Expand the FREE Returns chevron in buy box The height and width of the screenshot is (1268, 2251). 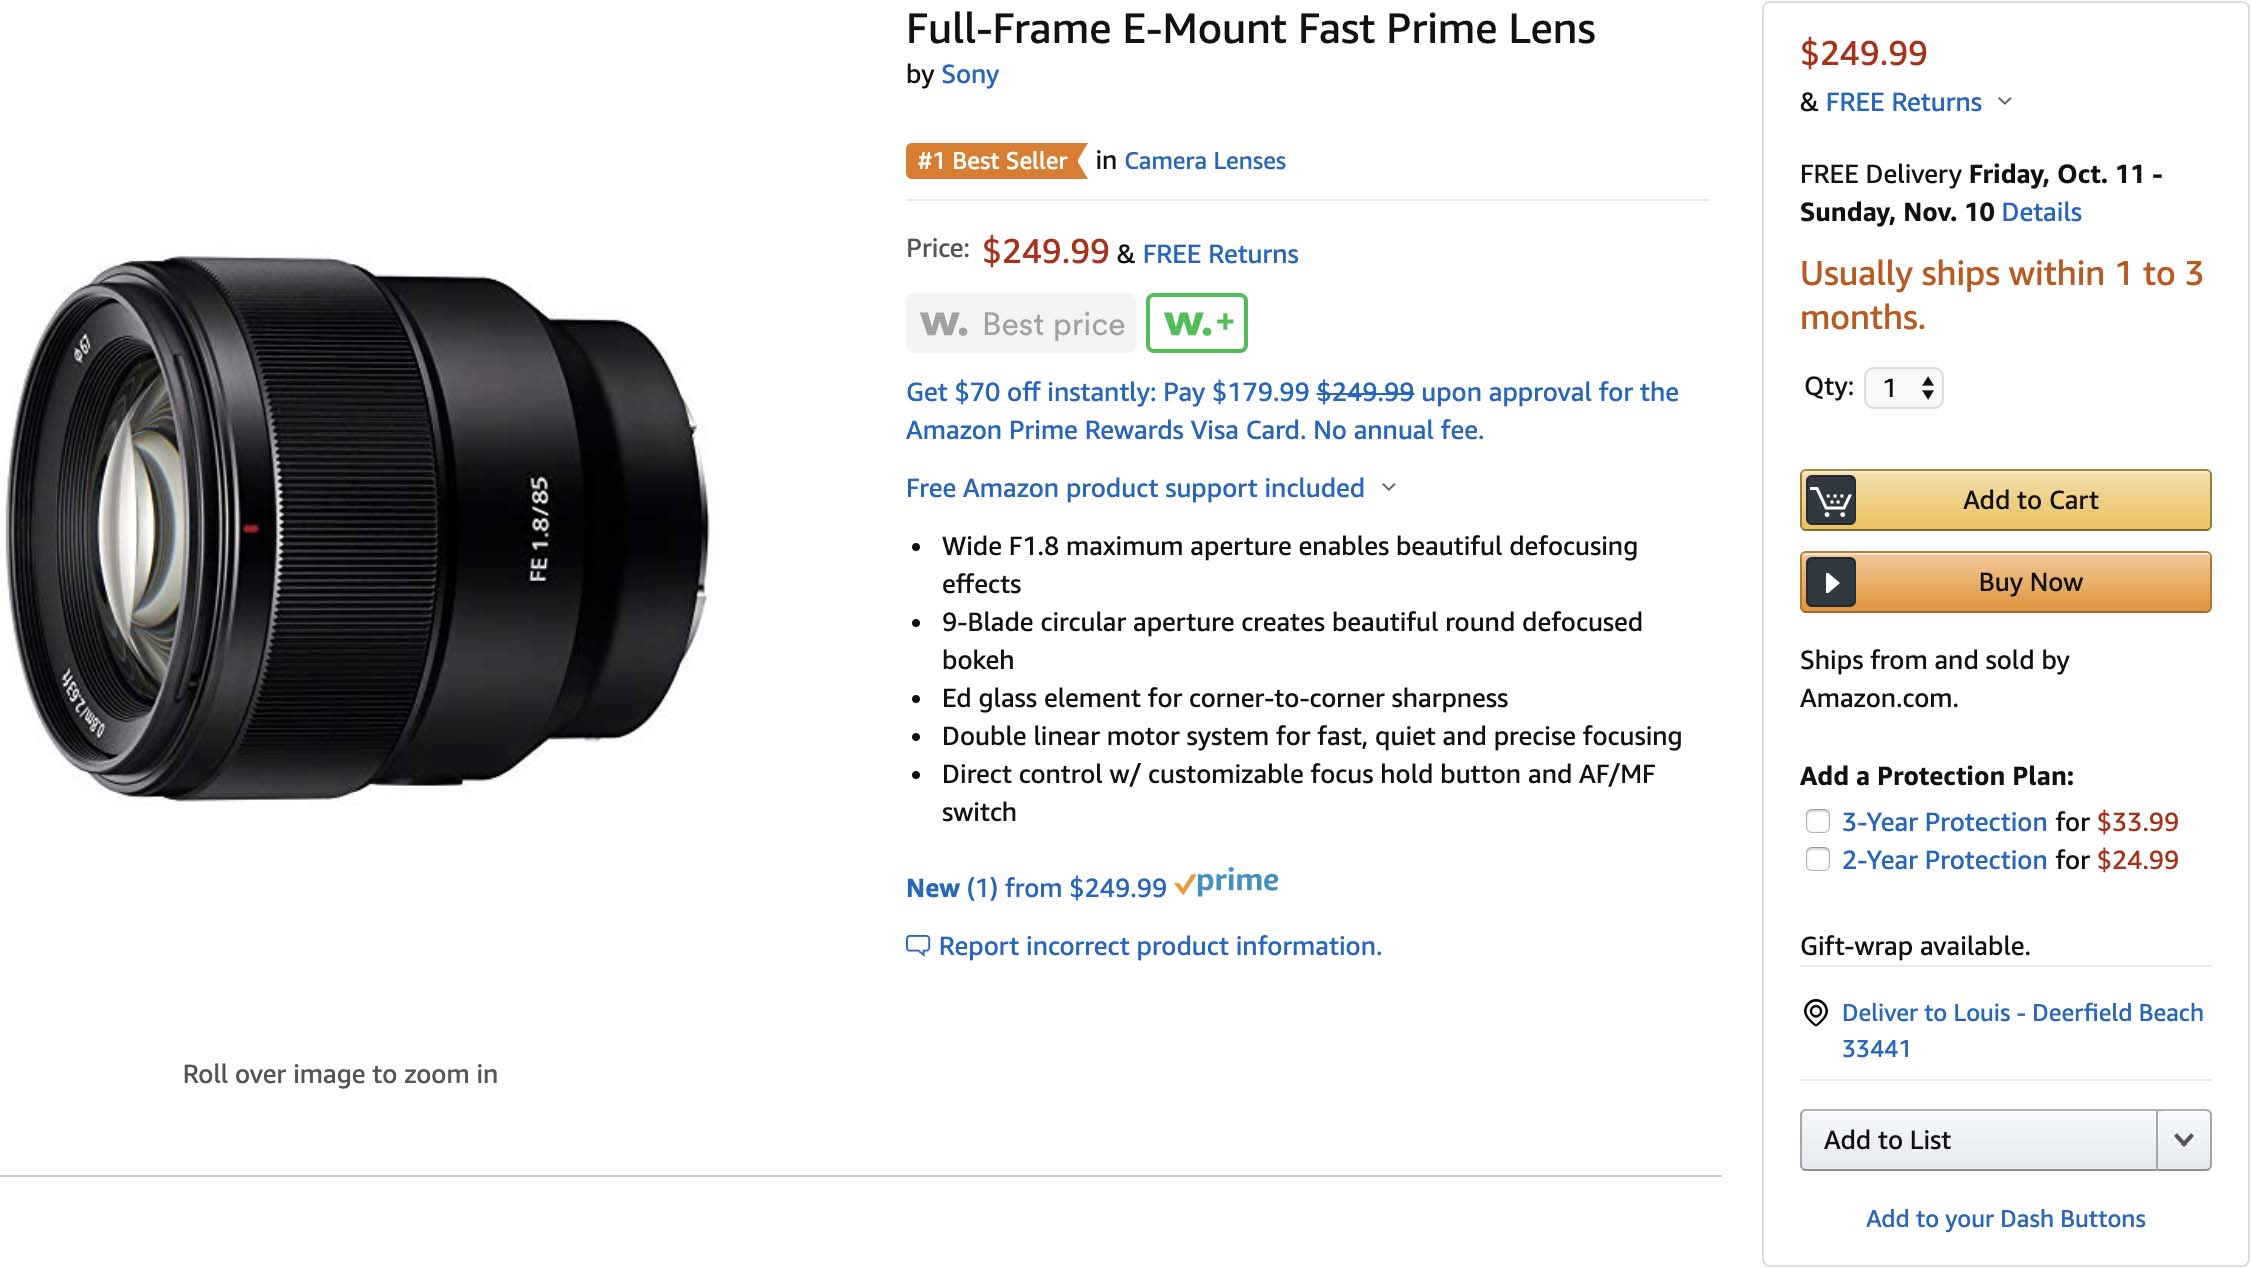point(2005,102)
